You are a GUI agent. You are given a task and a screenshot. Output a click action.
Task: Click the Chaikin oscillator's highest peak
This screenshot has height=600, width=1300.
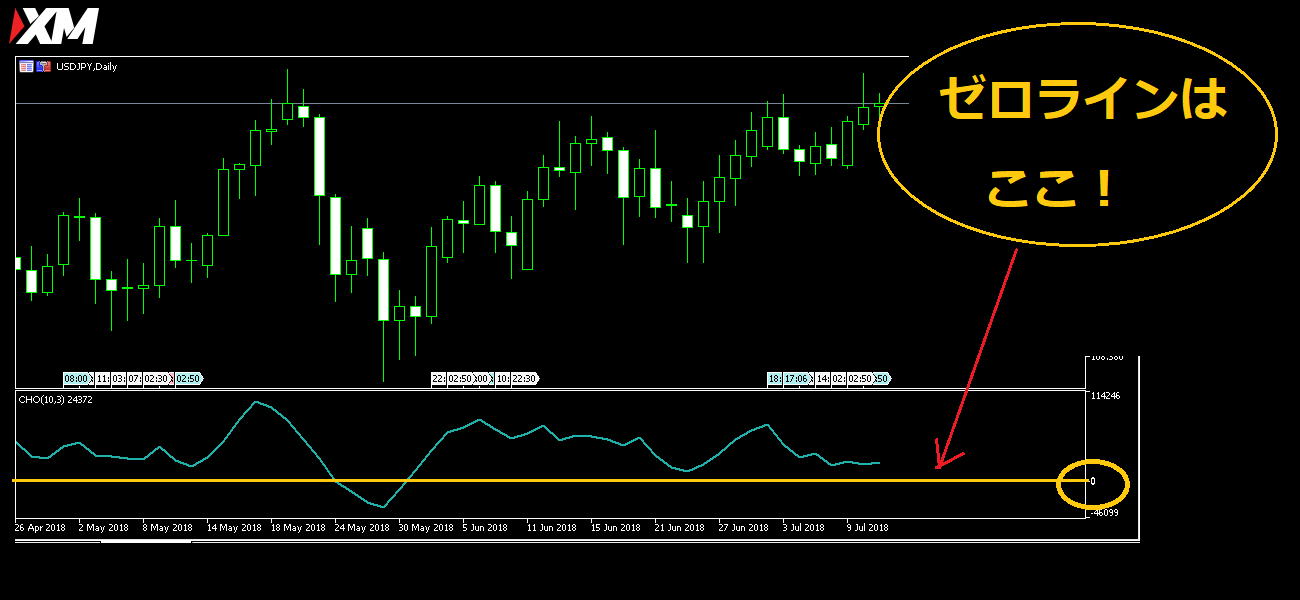coord(256,402)
